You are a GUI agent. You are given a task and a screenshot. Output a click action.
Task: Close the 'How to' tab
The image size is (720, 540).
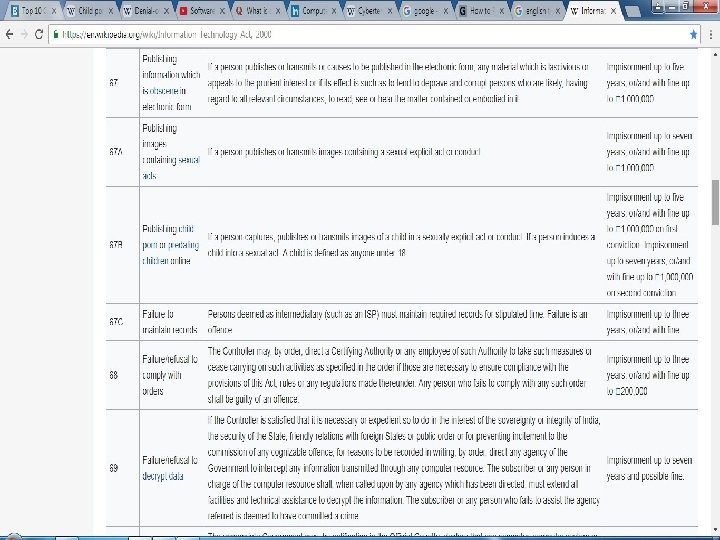click(x=501, y=11)
